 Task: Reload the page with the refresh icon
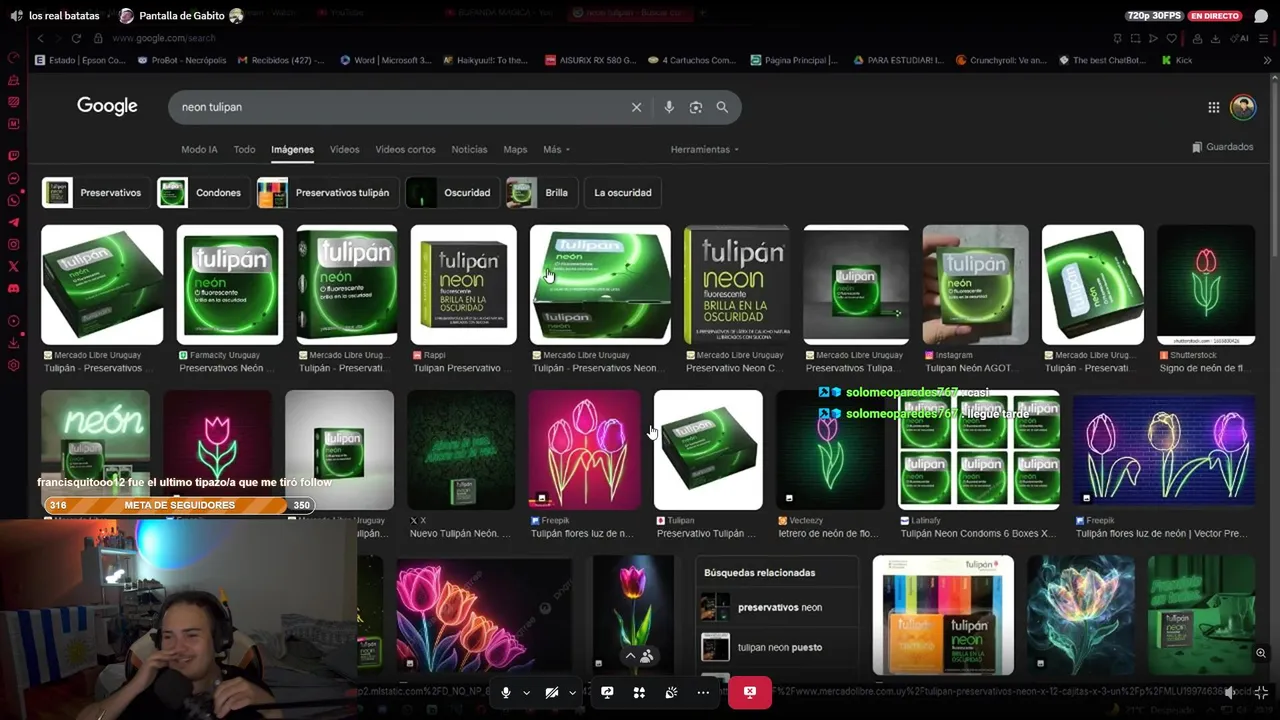click(76, 38)
